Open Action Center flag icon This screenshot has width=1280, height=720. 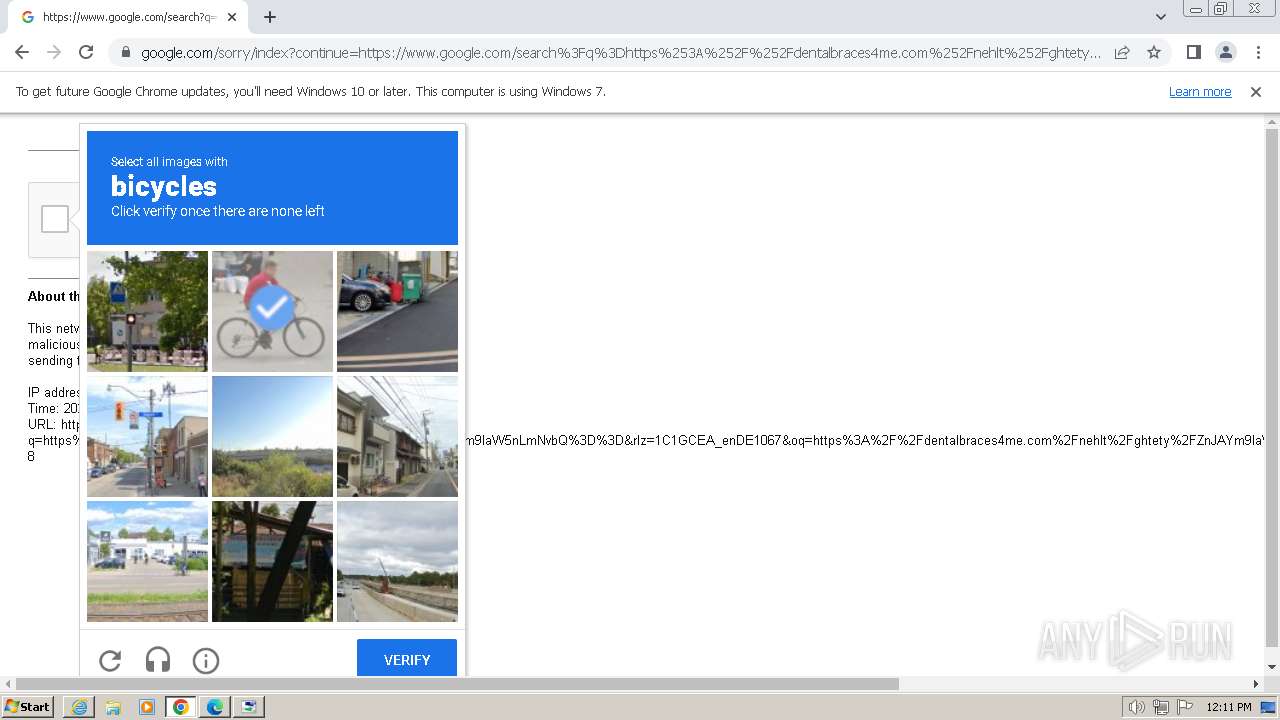pyautogui.click(x=1184, y=707)
